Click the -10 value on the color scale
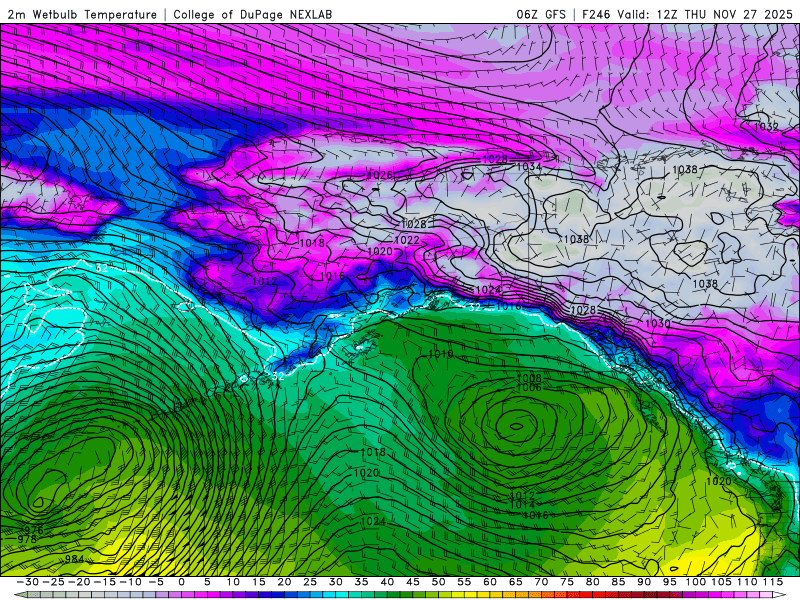The image size is (800, 600). [130, 582]
